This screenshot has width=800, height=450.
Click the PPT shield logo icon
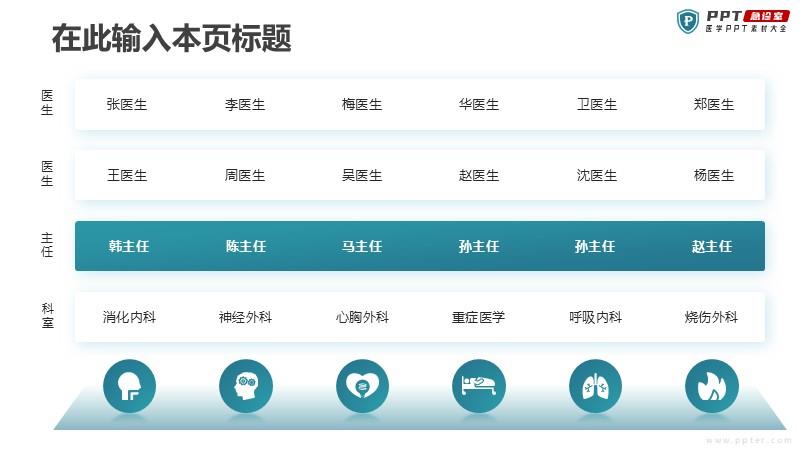tap(688, 21)
